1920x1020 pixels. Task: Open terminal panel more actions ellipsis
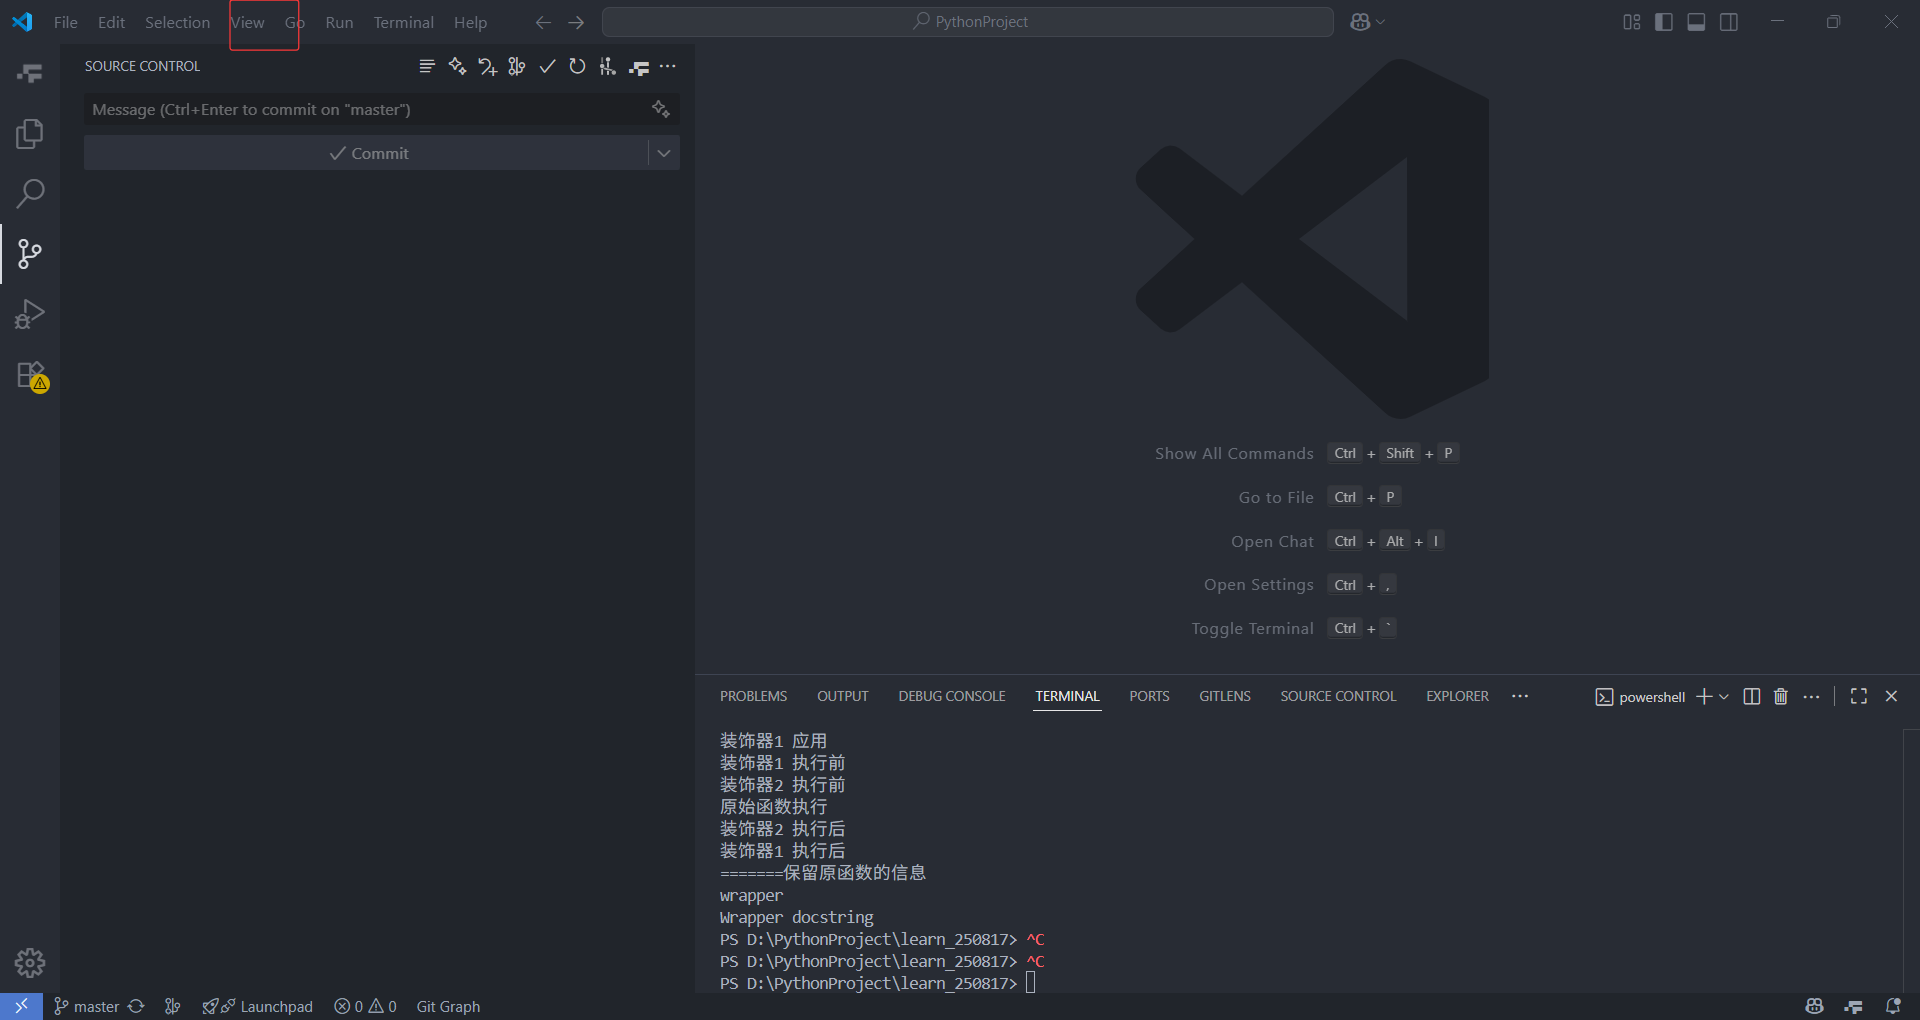point(1811,696)
